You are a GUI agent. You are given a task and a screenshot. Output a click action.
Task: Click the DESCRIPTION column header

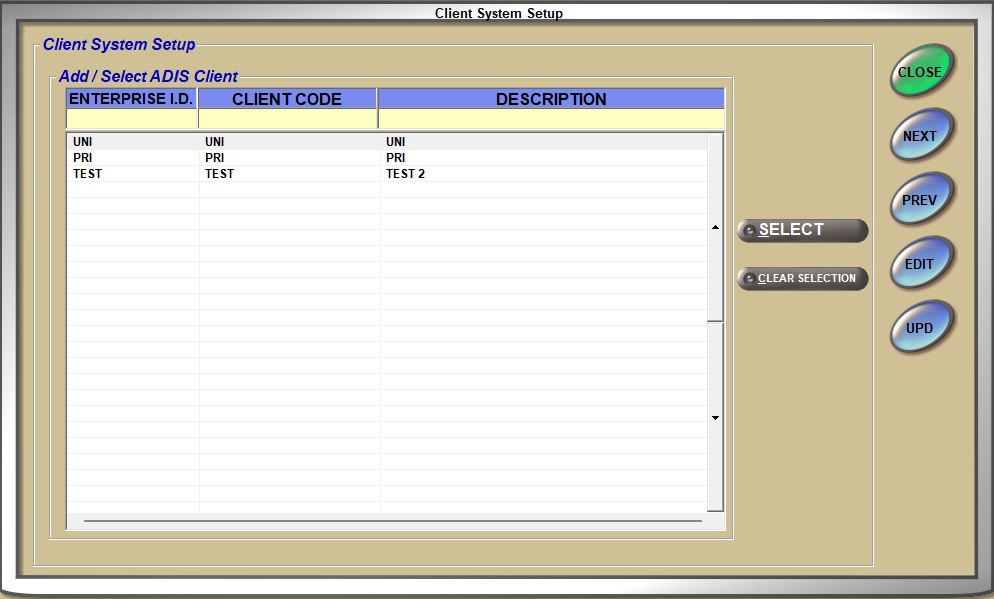click(x=551, y=99)
